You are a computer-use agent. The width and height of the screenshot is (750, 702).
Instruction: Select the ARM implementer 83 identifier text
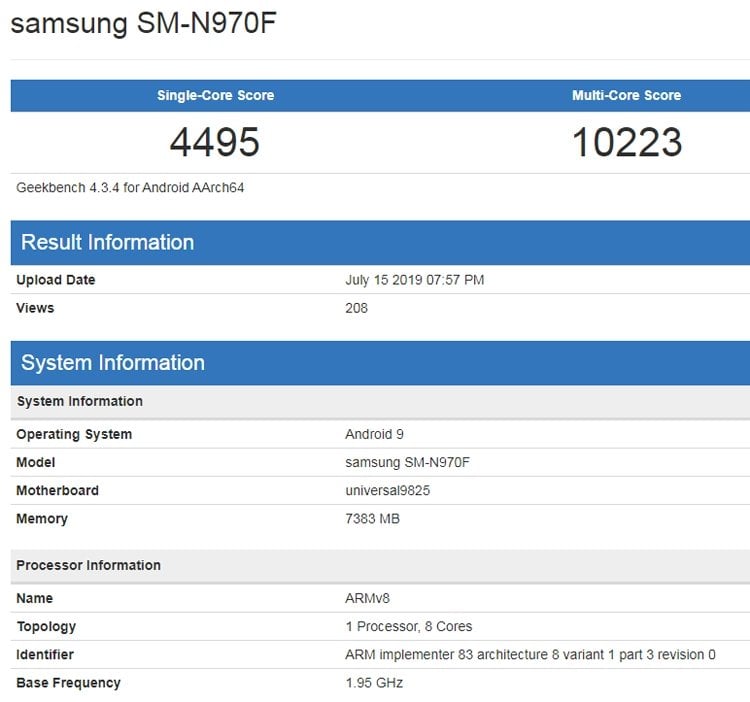(530, 655)
